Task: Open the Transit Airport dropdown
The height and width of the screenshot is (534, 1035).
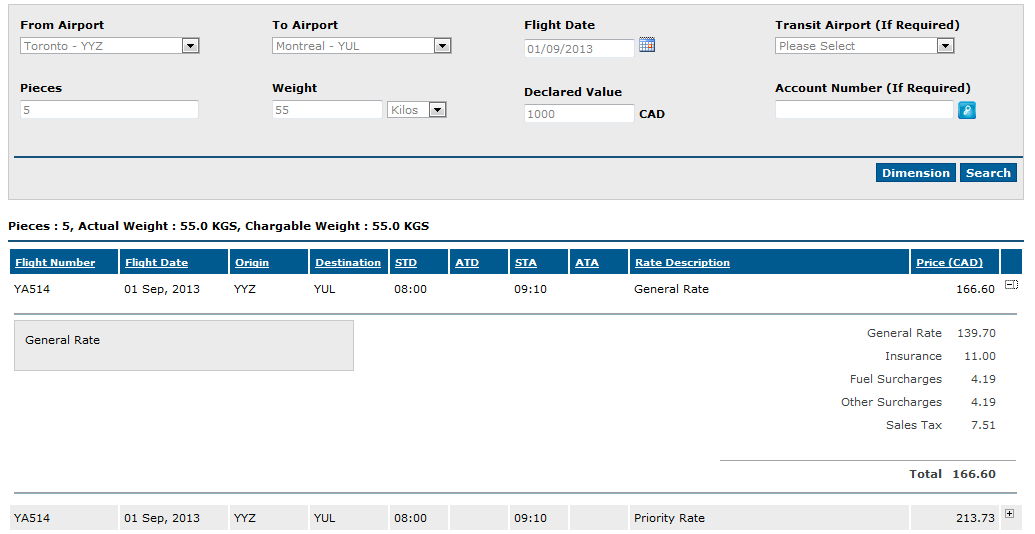Action: pyautogui.click(x=865, y=46)
